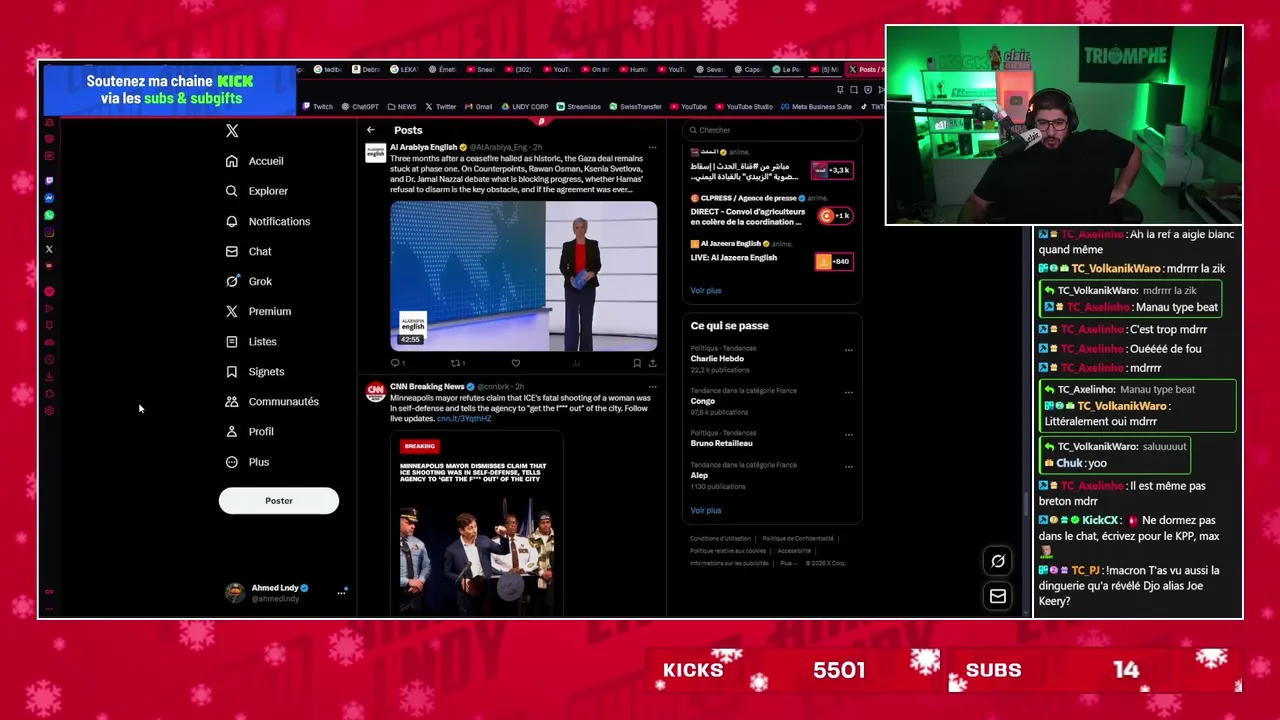The width and height of the screenshot is (1280, 720).
Task: Open the ChatGPT bookmark
Action: (360, 107)
